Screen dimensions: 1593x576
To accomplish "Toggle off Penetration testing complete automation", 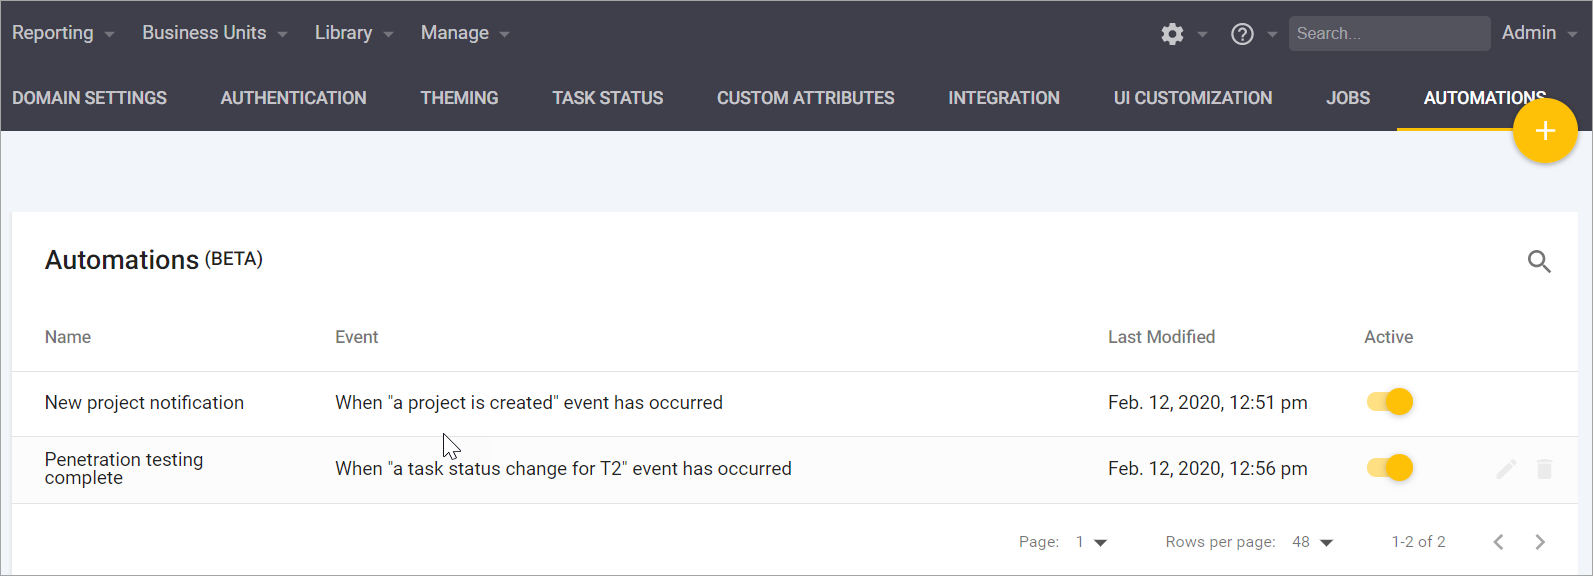I will [1389, 467].
